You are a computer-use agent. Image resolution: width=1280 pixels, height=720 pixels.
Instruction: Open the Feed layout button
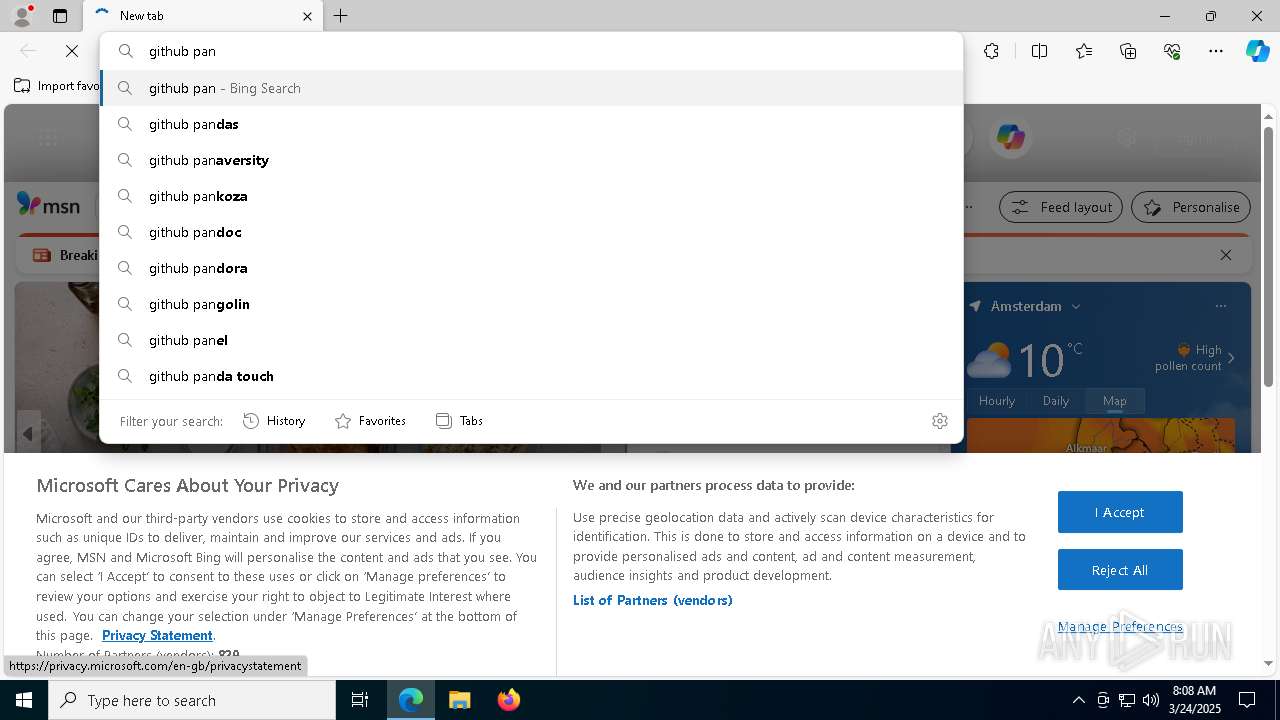click(x=1062, y=207)
